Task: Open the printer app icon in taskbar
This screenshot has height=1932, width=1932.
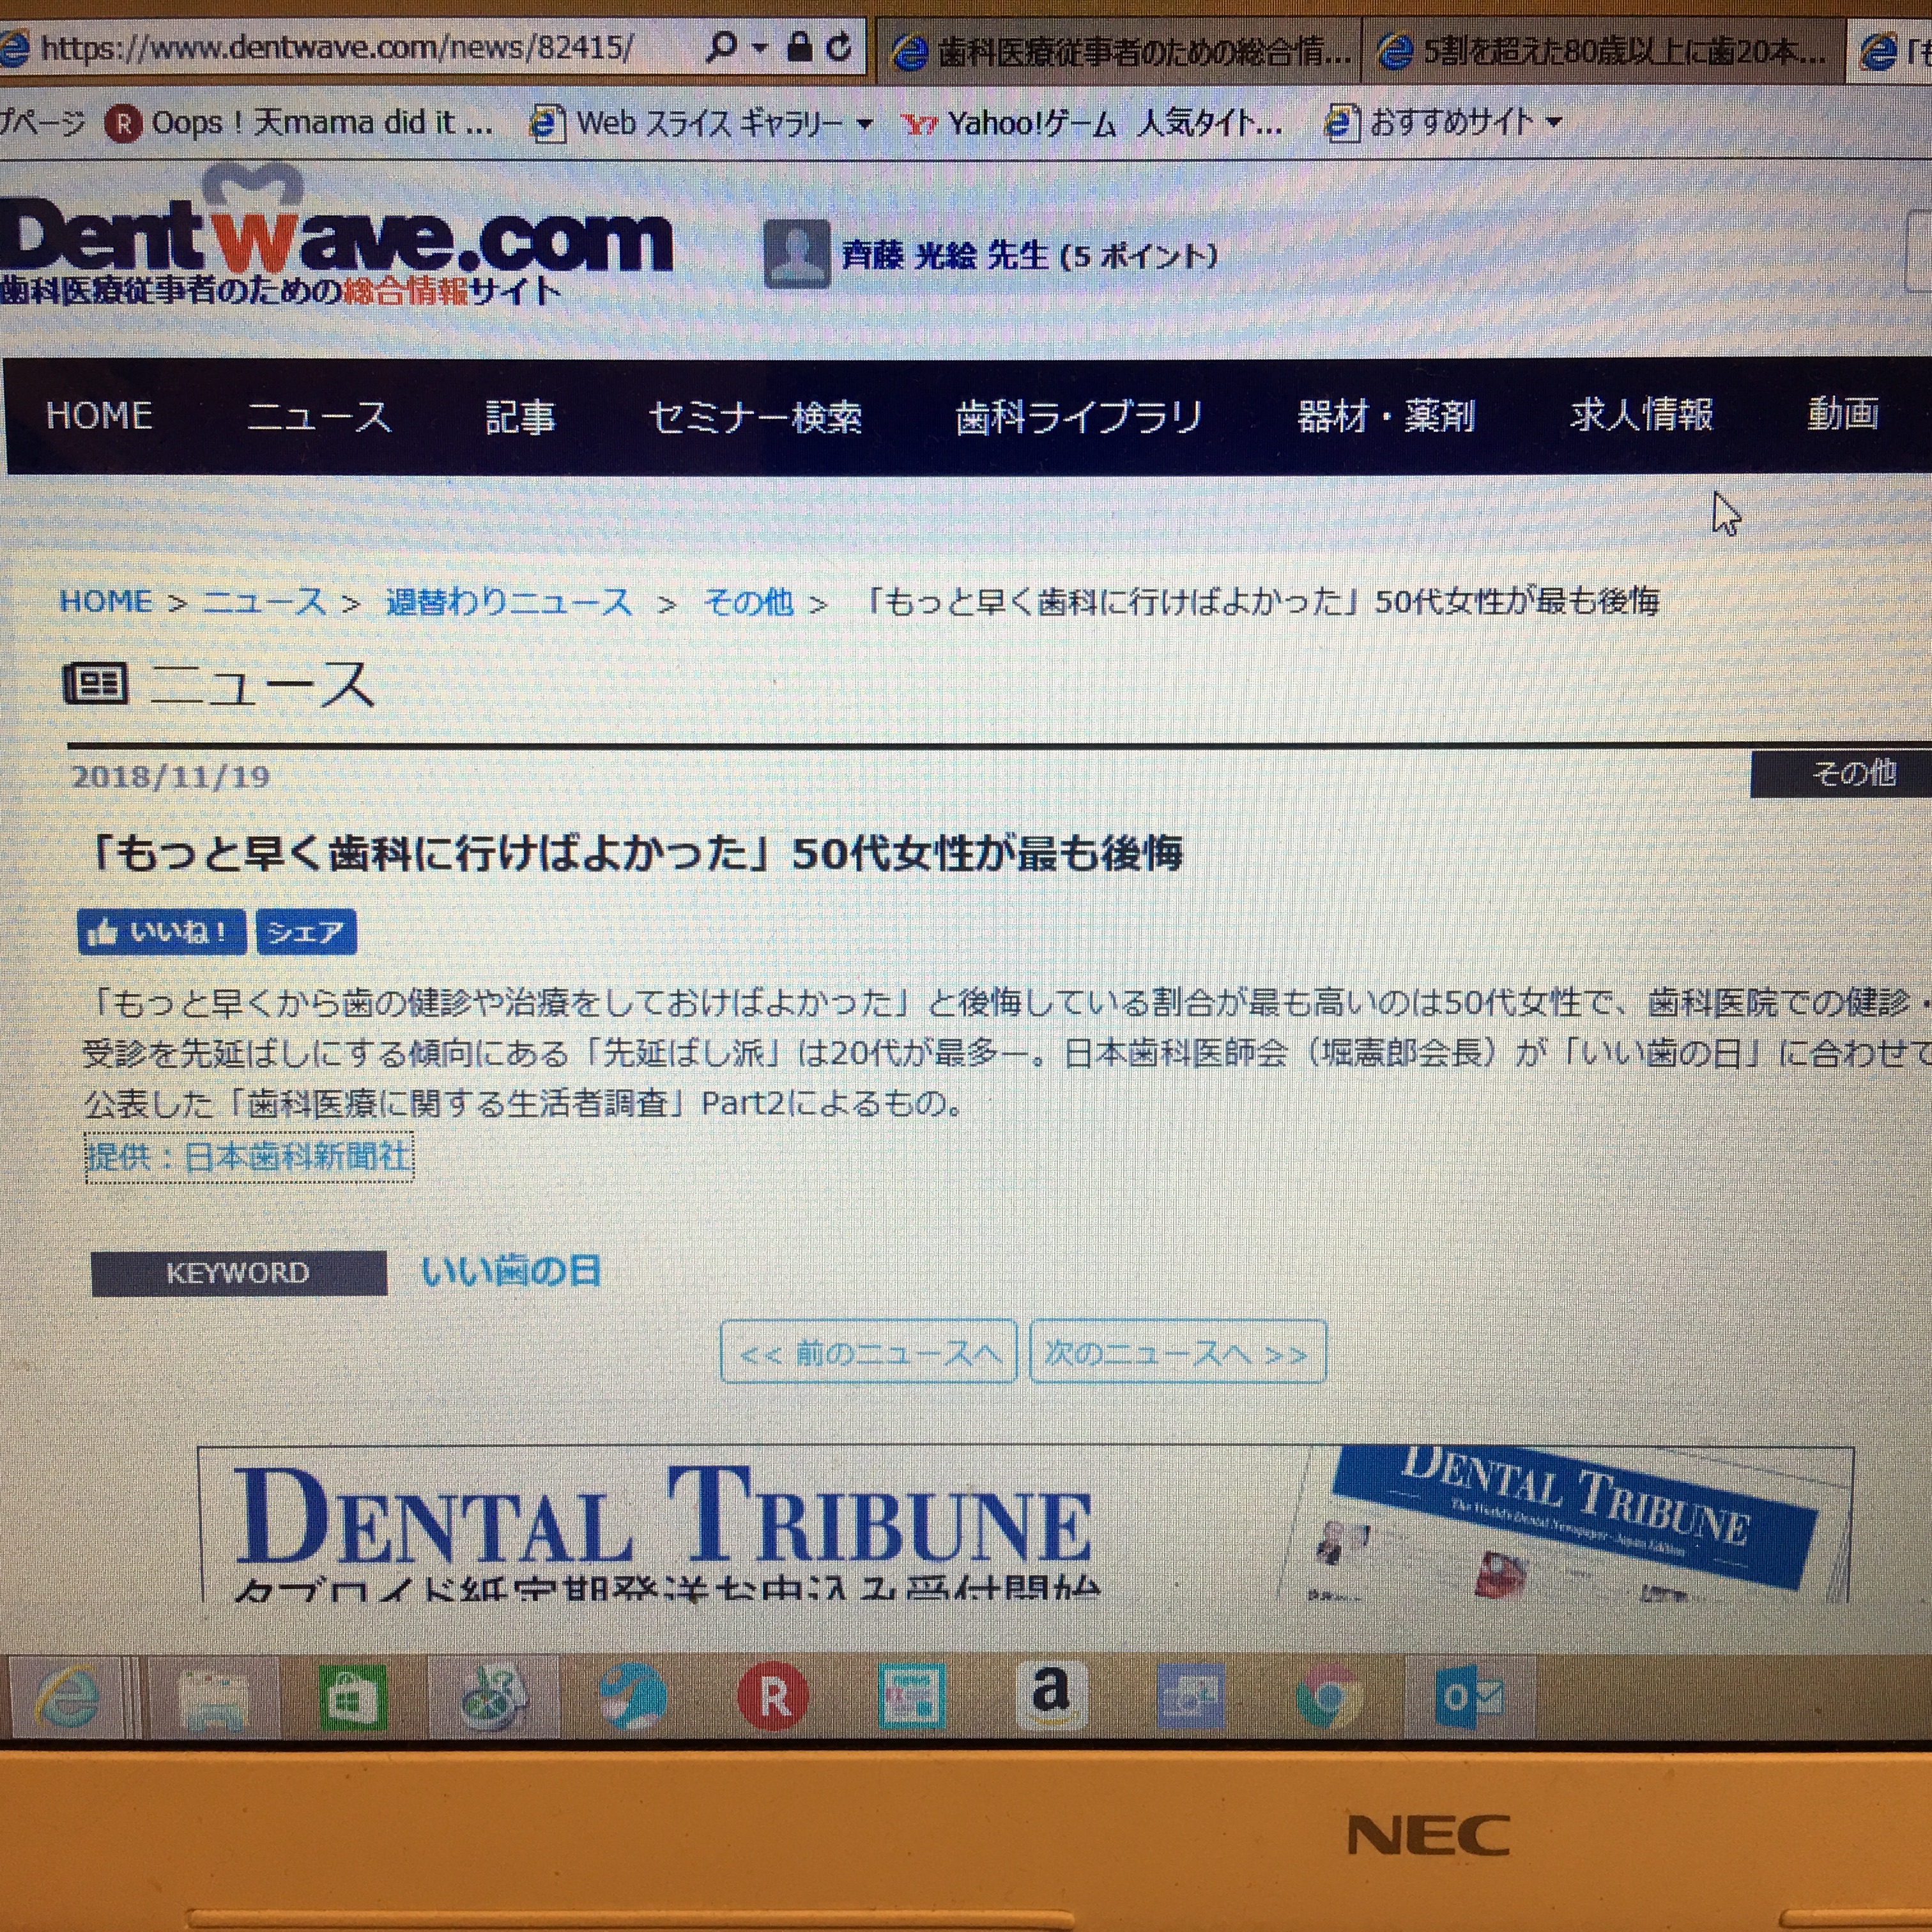Action: coord(213,1697)
